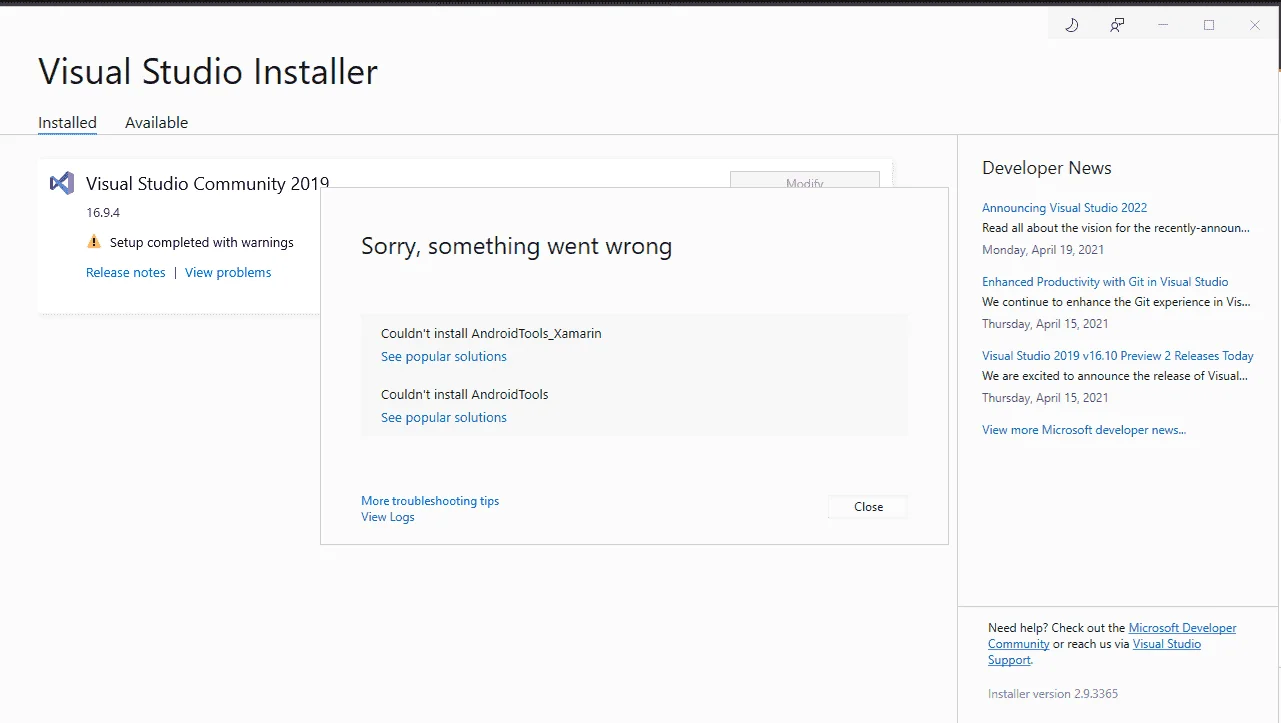
Task: Click the version number 16.9.4
Action: 103,212
